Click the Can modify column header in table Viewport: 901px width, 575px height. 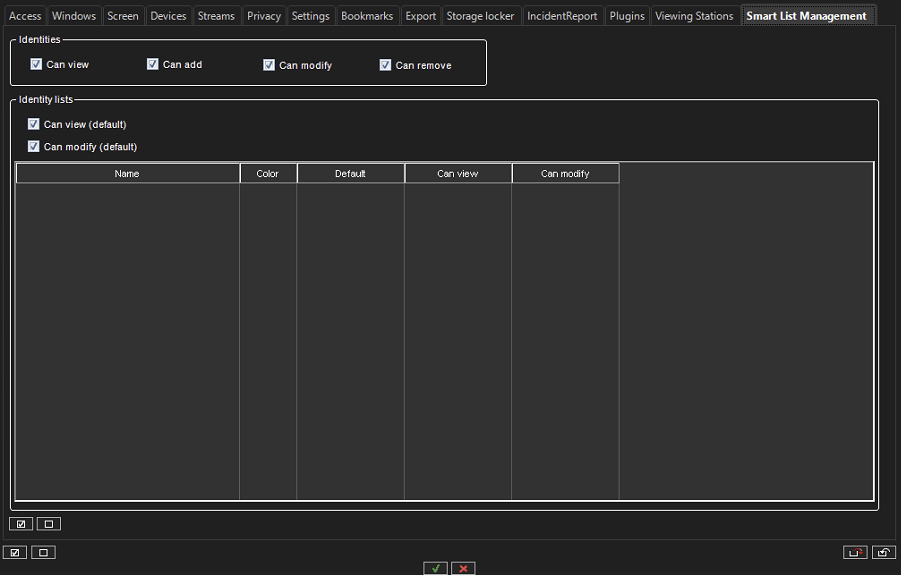tap(565, 173)
